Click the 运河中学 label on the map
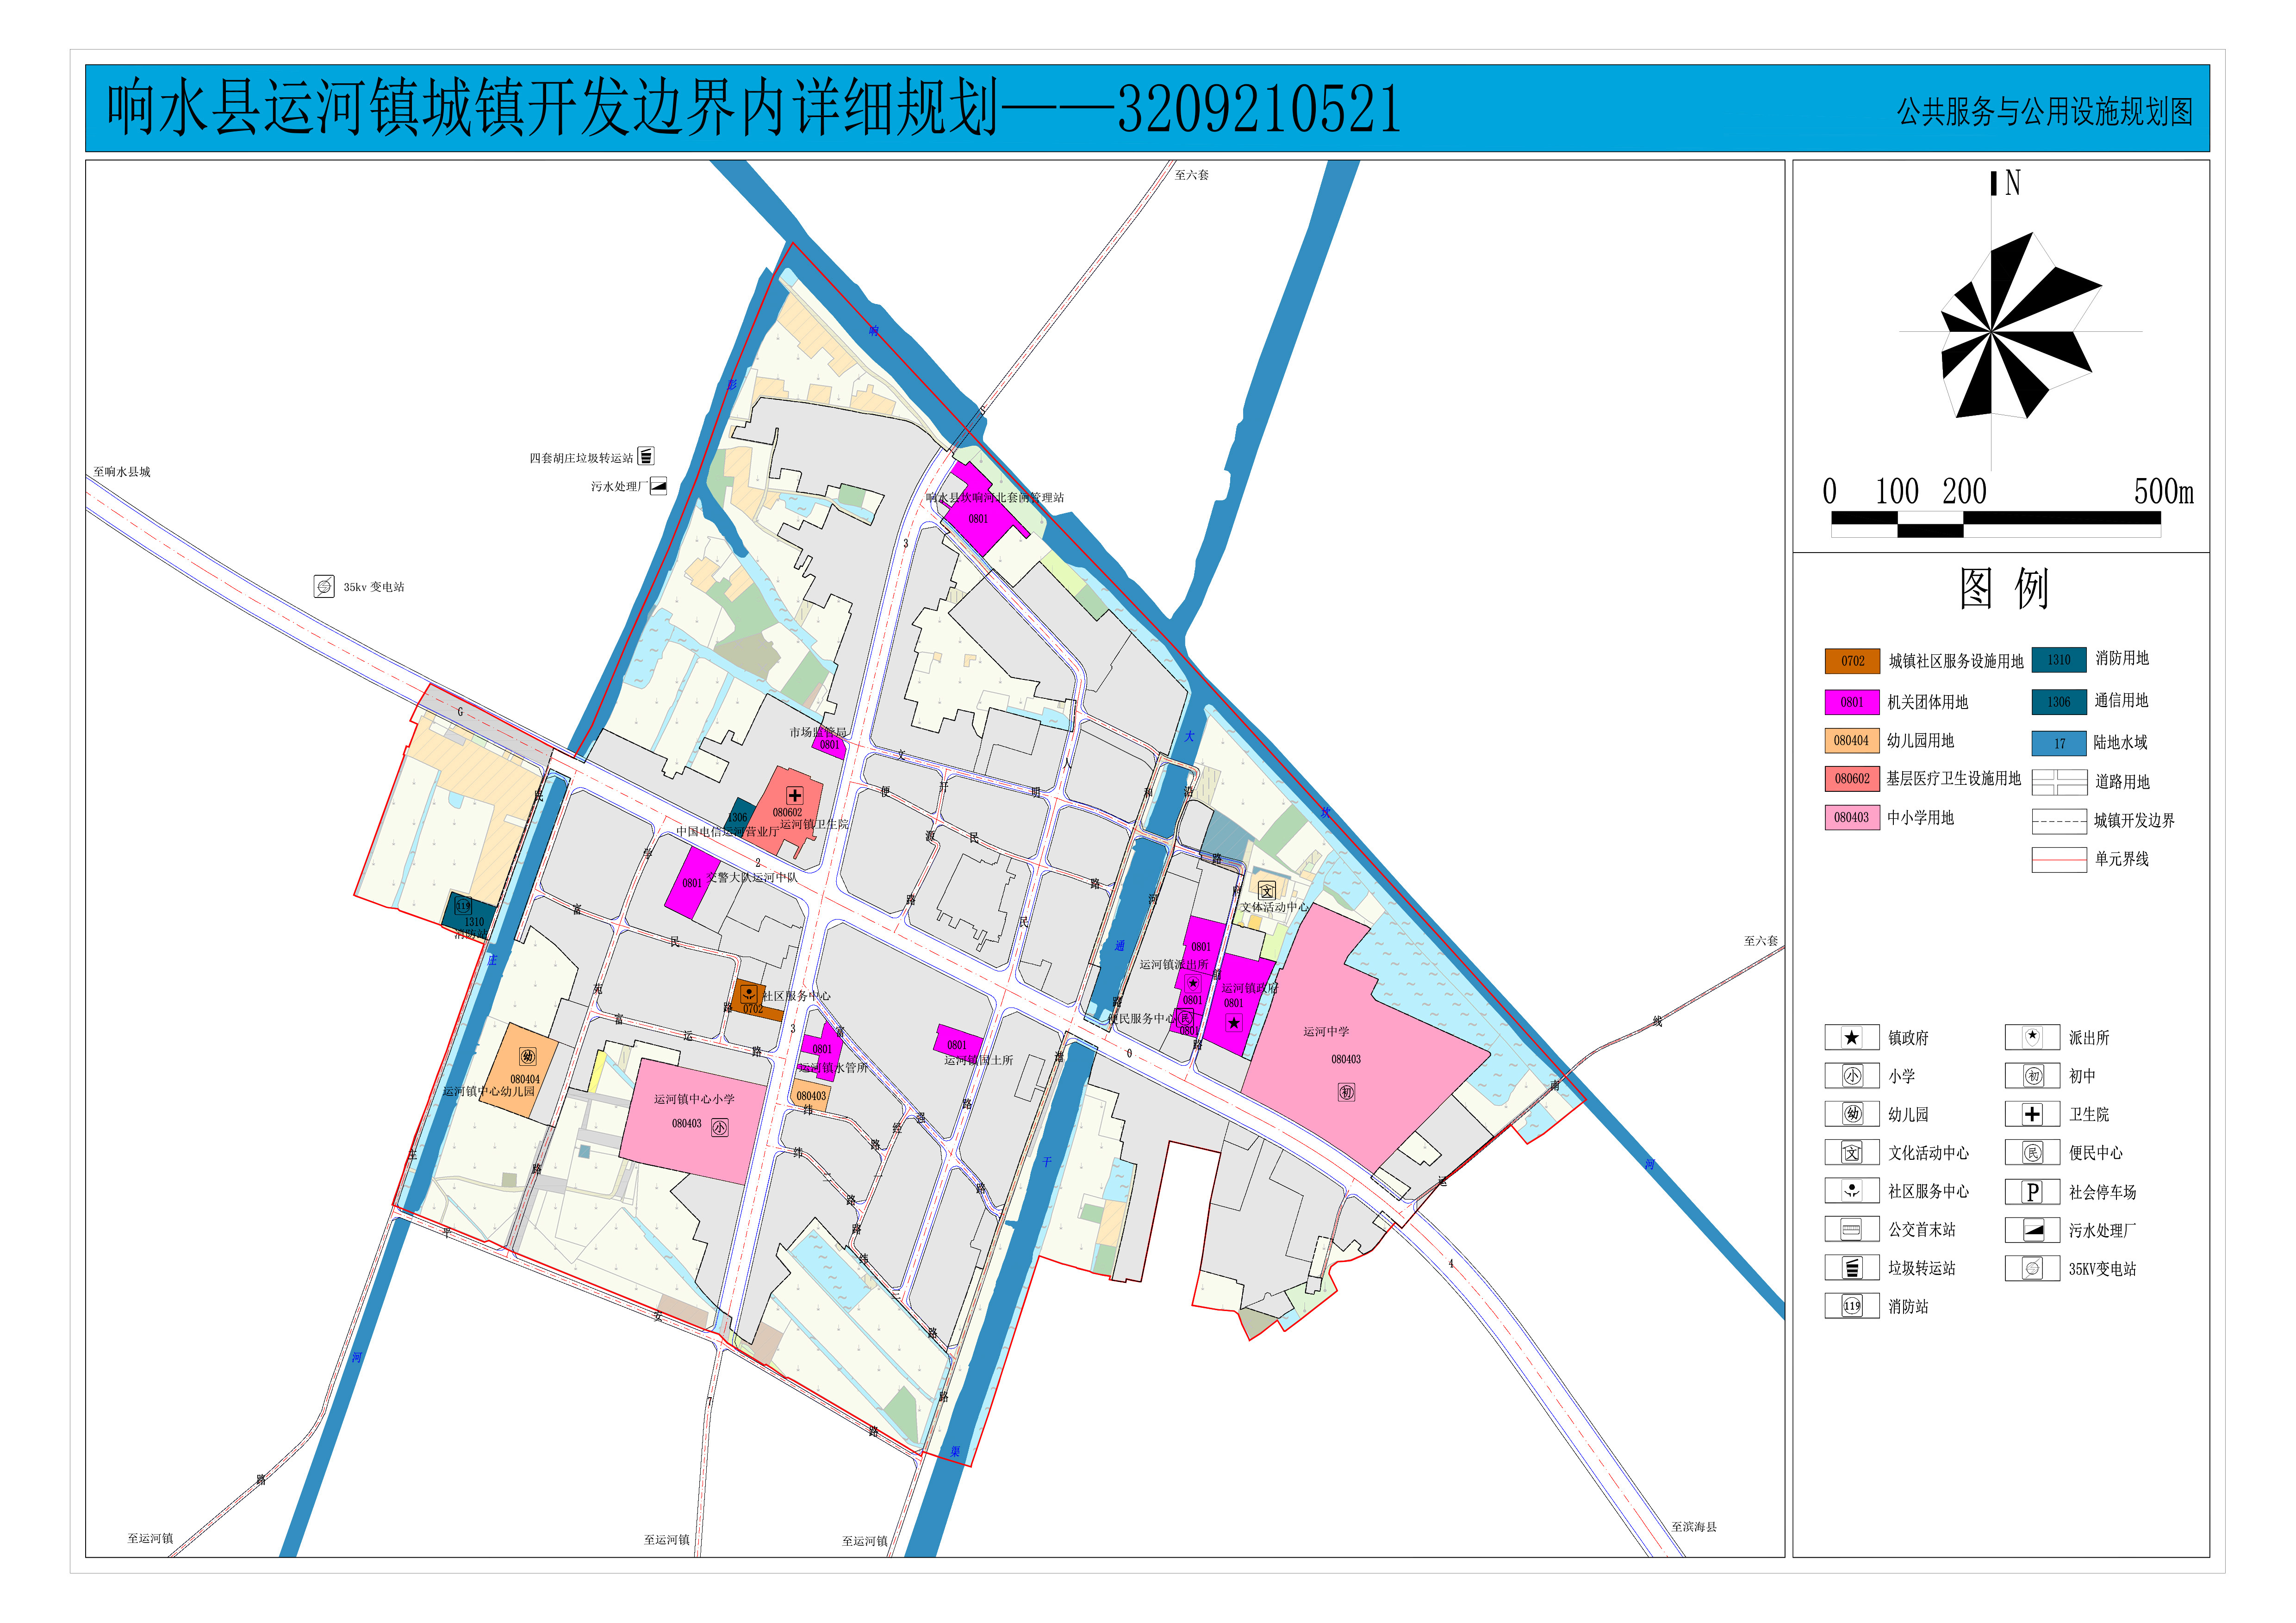This screenshot has width=2296, height=1623. click(x=1325, y=1031)
